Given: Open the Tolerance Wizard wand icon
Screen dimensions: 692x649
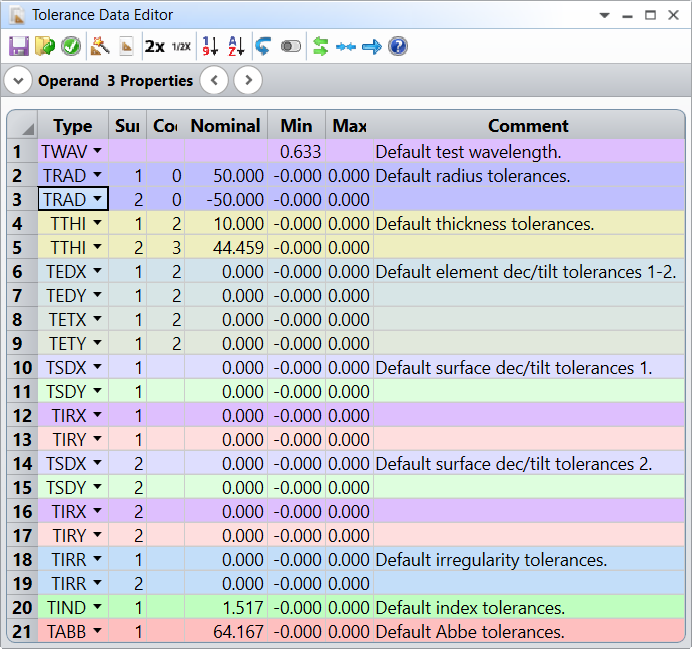Looking at the screenshot, I should [100, 46].
